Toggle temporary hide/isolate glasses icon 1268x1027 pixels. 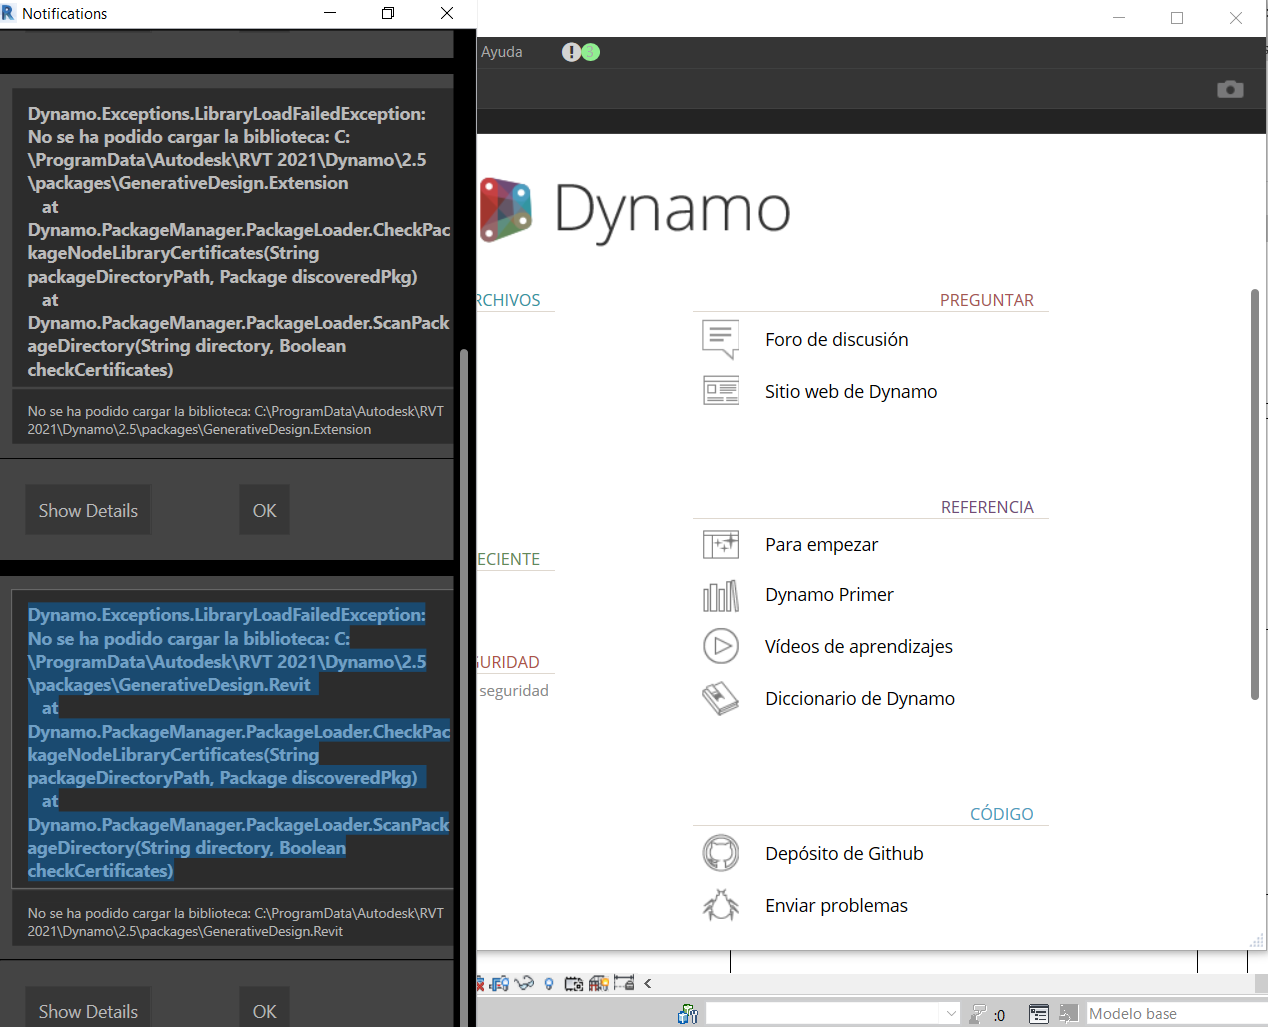pyautogui.click(x=525, y=983)
